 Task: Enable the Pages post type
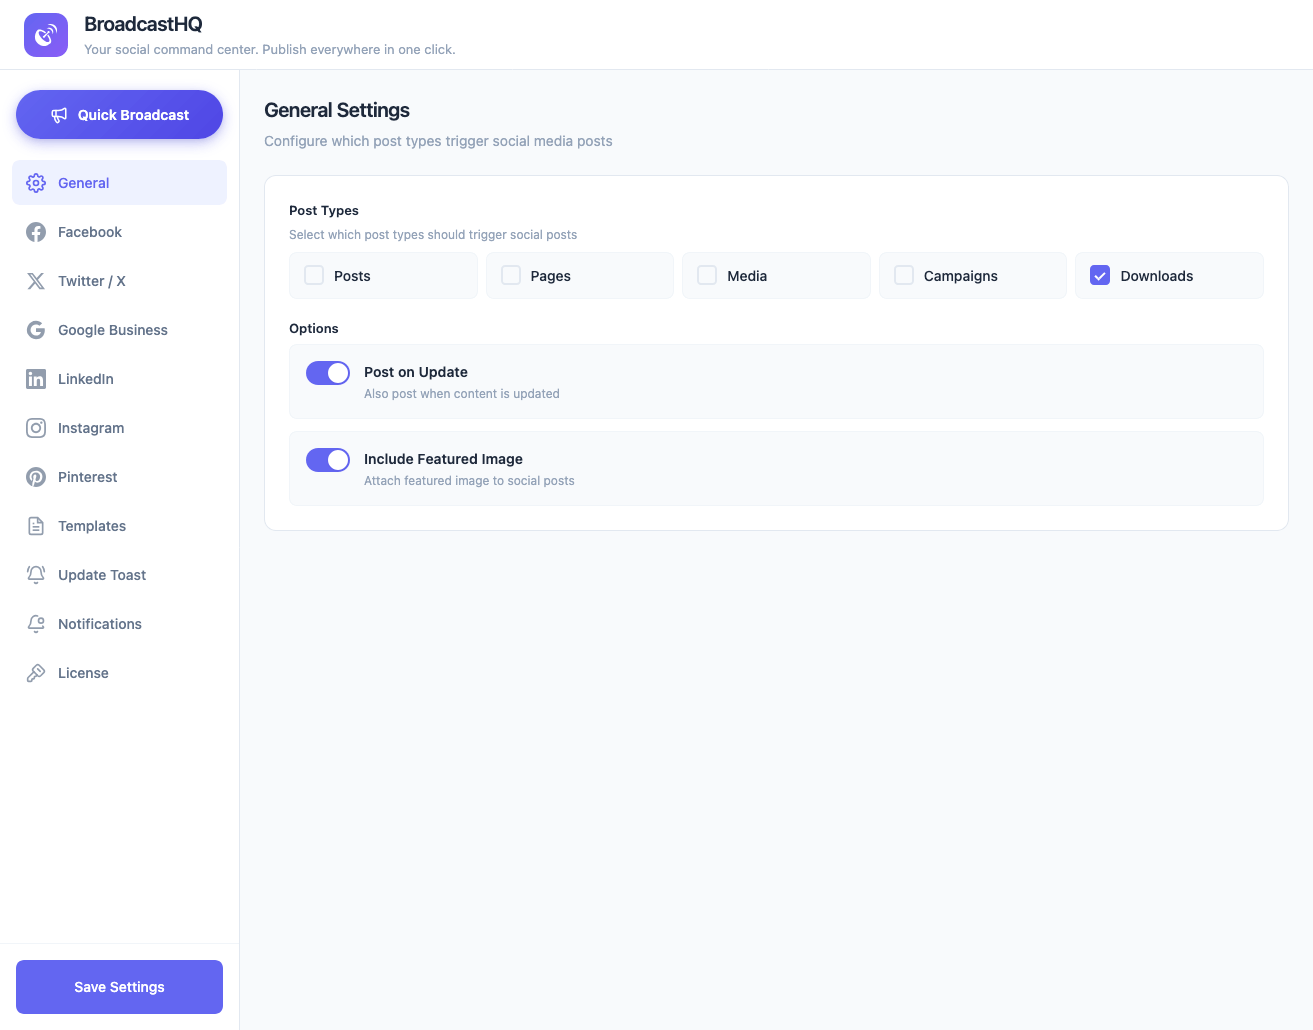[510, 275]
